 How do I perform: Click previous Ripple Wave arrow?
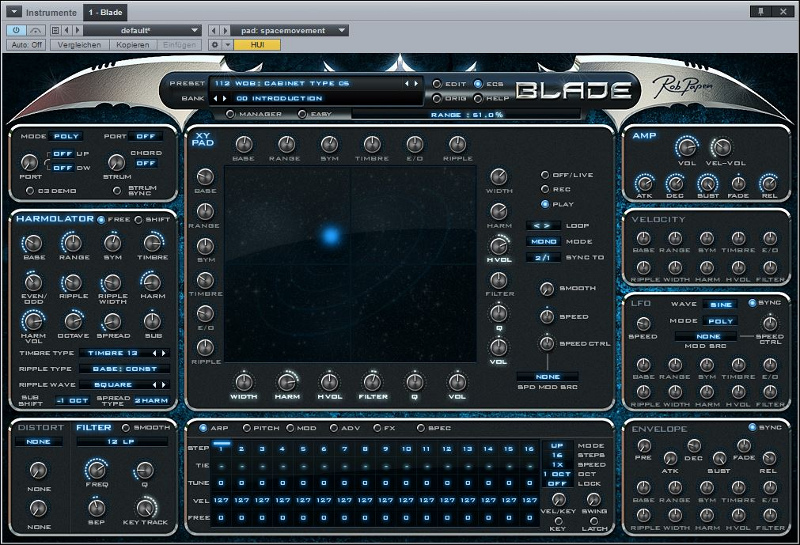[155, 384]
